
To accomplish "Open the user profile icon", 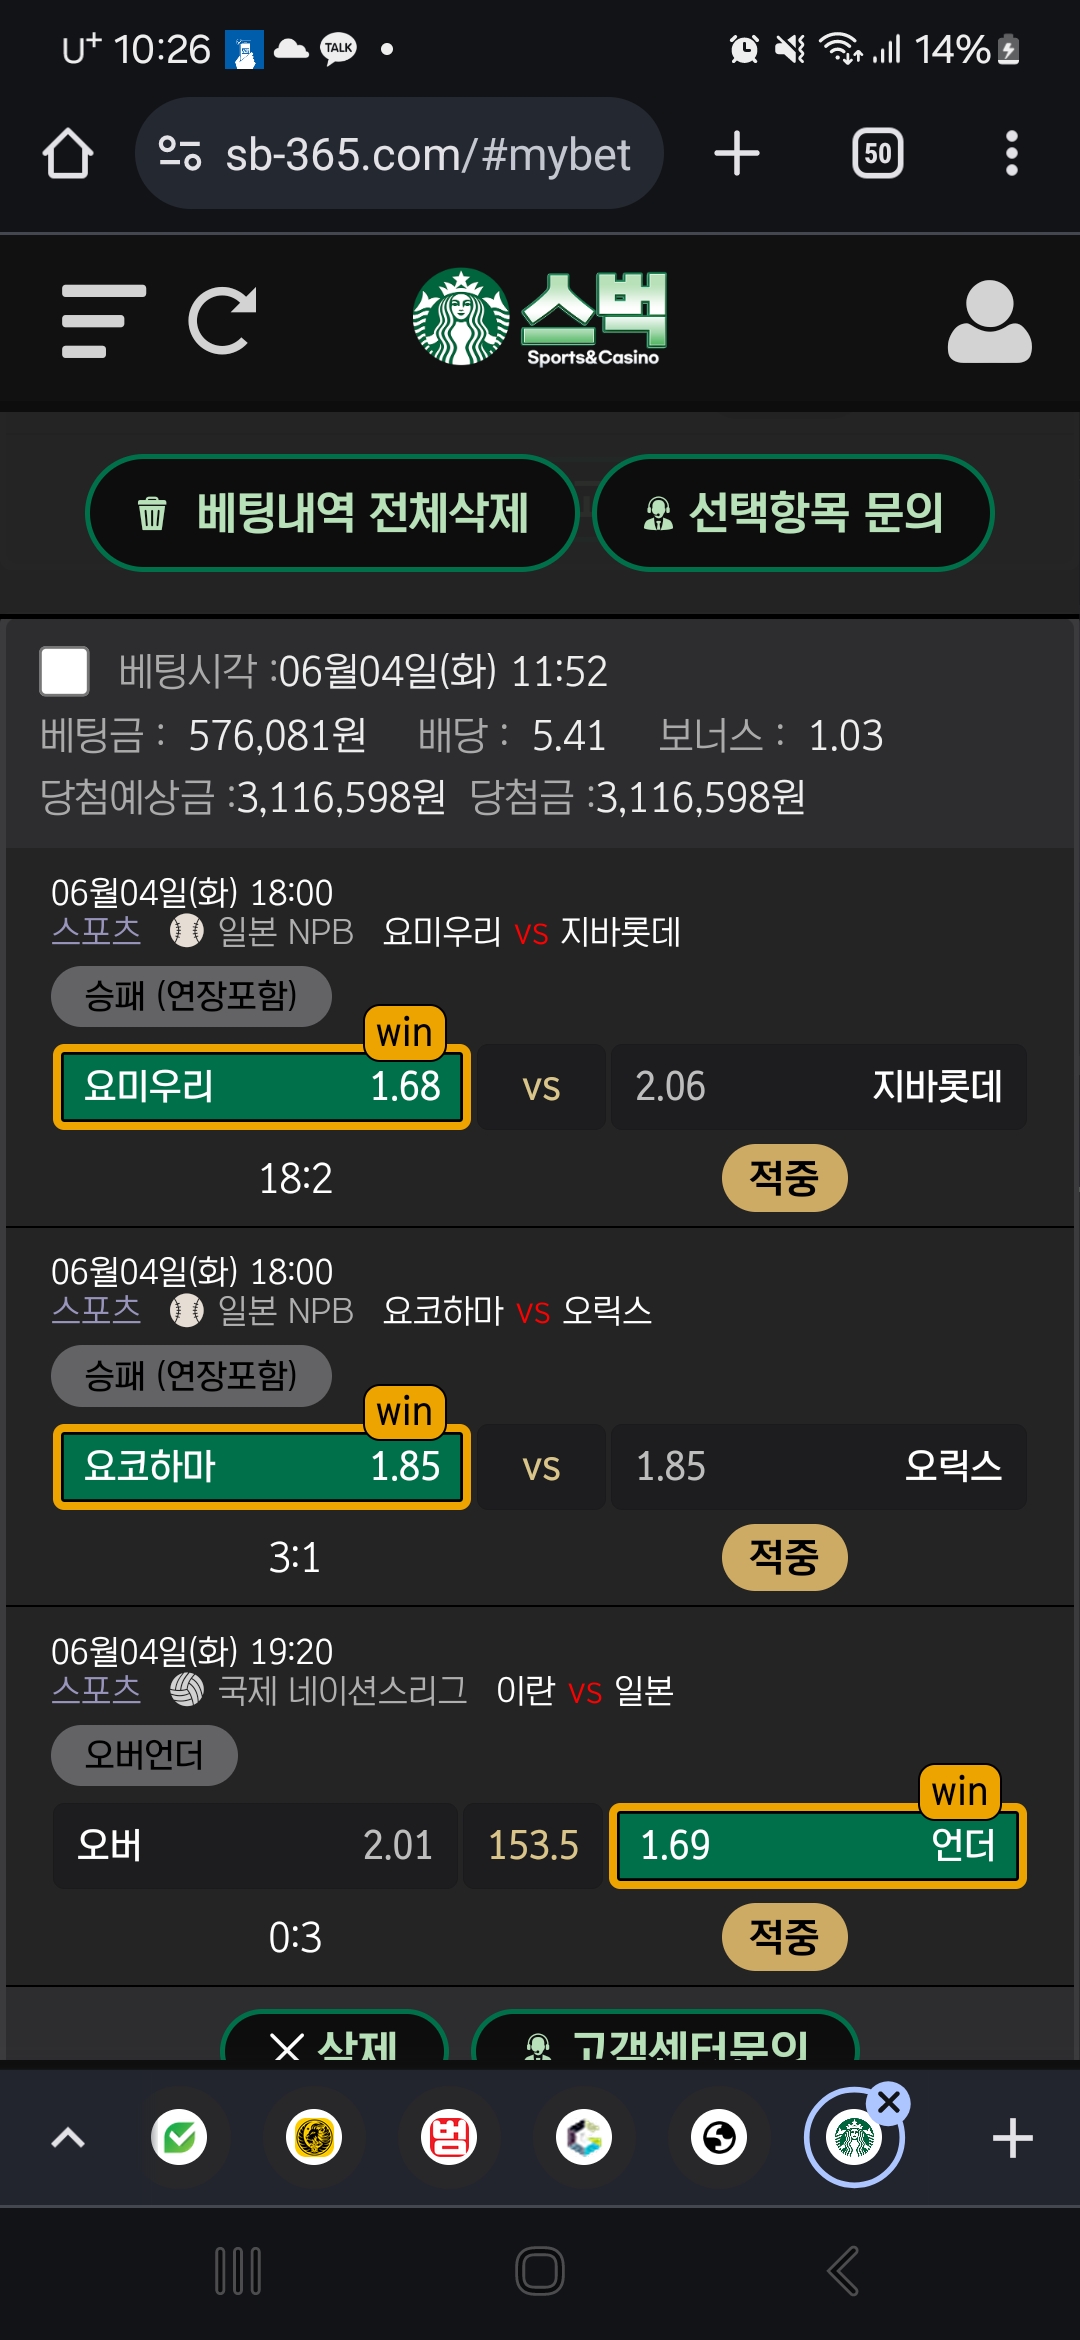I will click(x=989, y=321).
